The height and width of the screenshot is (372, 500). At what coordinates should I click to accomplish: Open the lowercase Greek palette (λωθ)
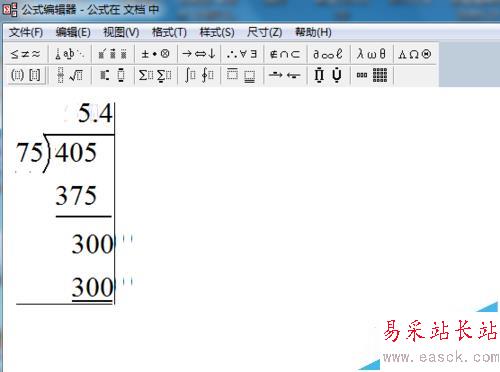pos(371,54)
